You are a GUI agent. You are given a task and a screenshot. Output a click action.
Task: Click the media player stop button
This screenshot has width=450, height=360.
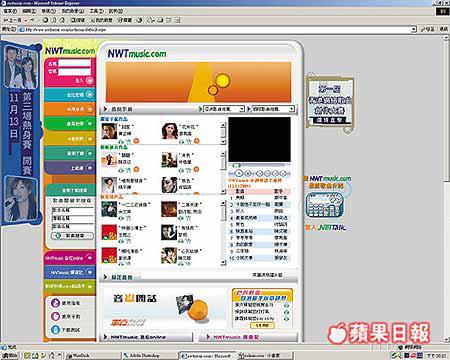(248, 173)
